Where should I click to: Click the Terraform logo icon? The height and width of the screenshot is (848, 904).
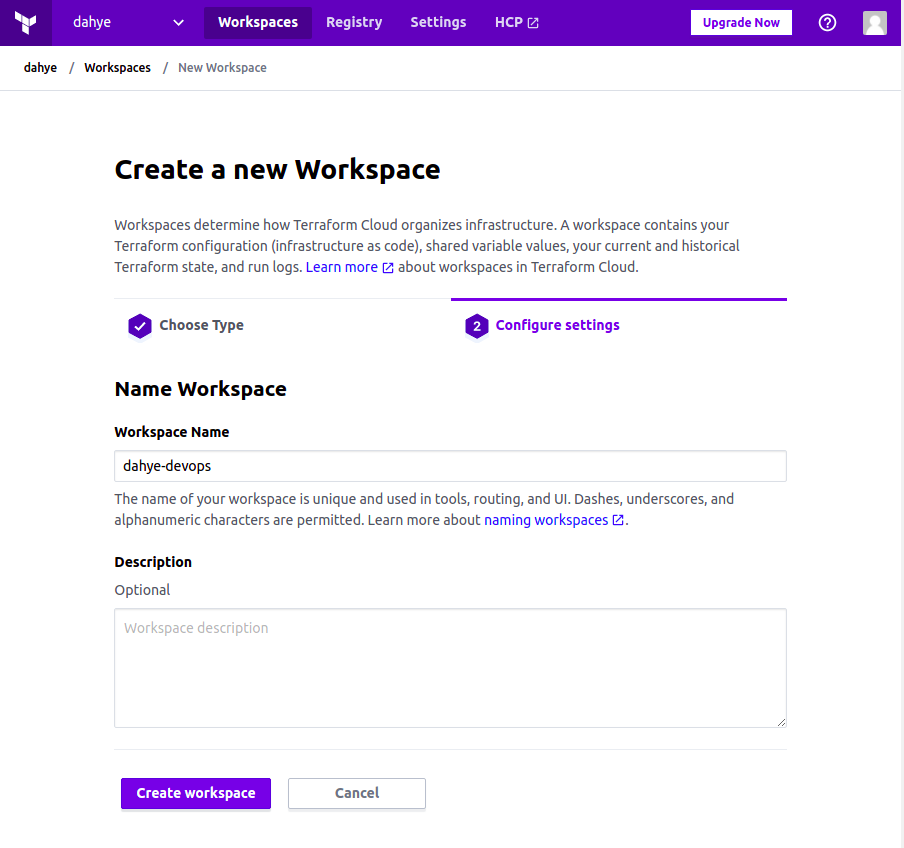pos(25,22)
